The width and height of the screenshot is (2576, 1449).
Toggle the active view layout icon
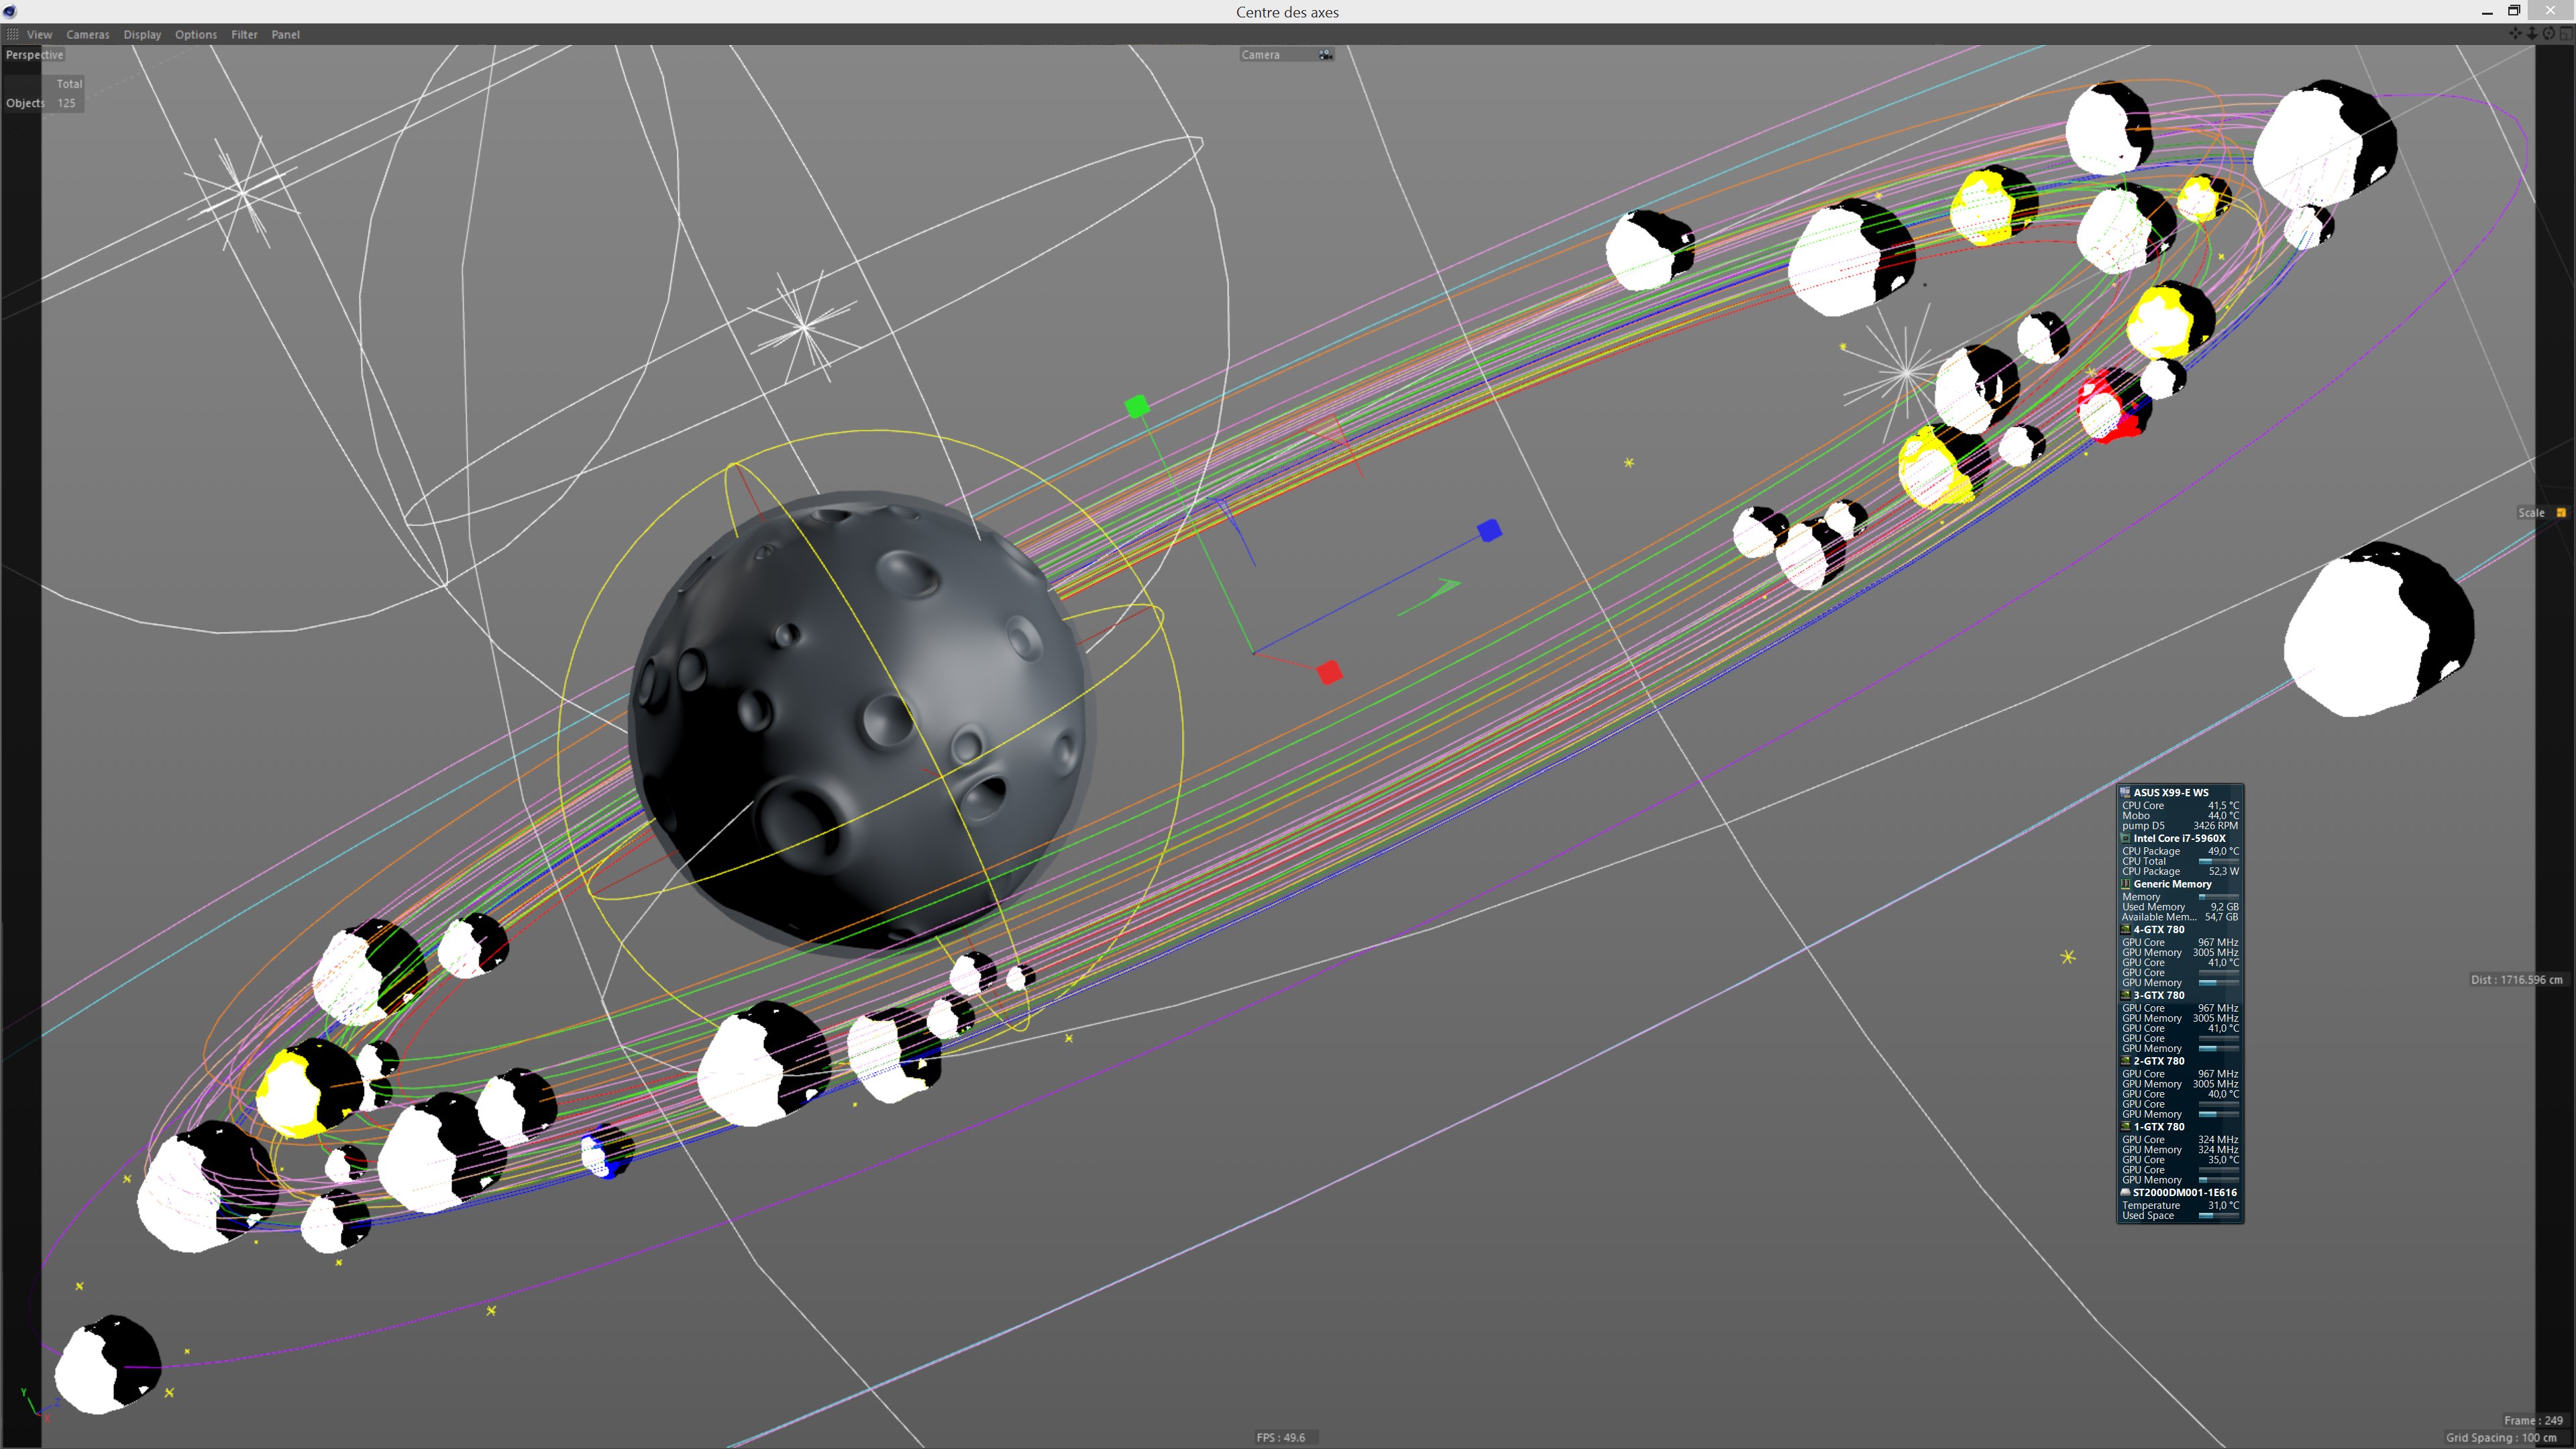point(2566,34)
